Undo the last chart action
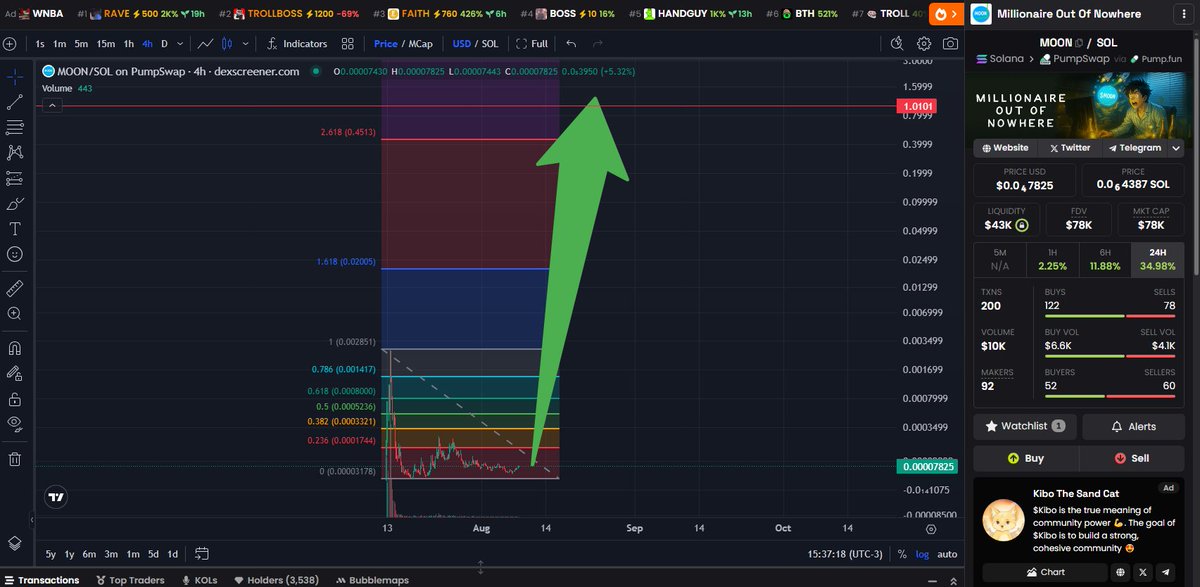This screenshot has width=1200, height=587. 571,44
